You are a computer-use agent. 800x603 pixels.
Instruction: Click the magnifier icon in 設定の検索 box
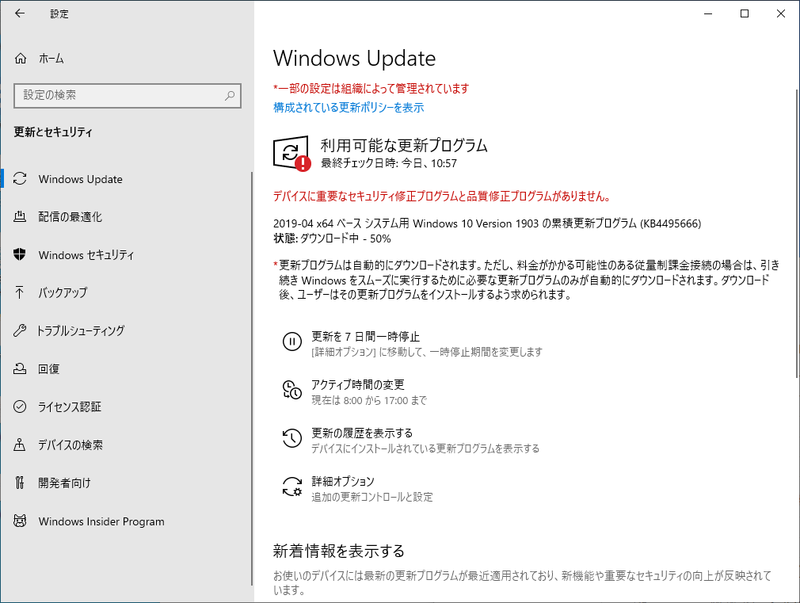[230, 95]
